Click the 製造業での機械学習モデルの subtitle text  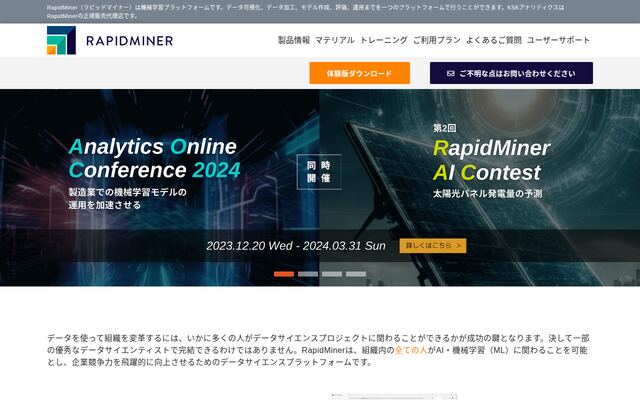[x=127, y=192]
